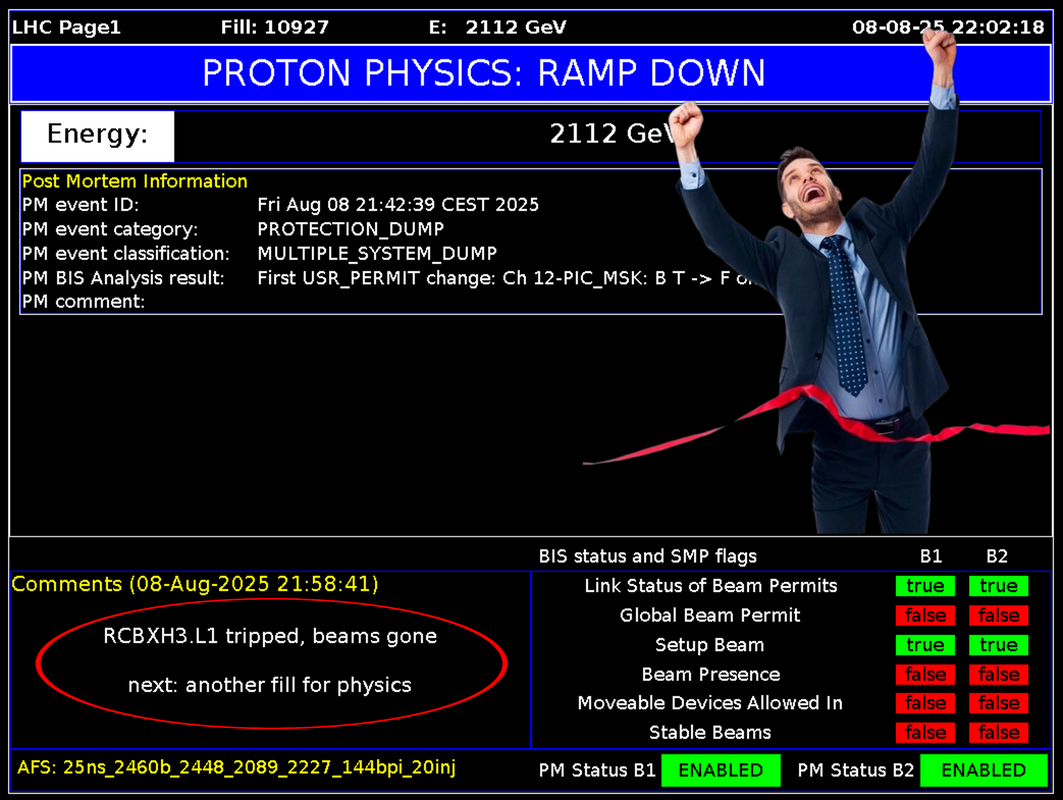Screen dimensions: 1063x800
Task: Click the Post Mortem Information heading
Action: coord(135,181)
